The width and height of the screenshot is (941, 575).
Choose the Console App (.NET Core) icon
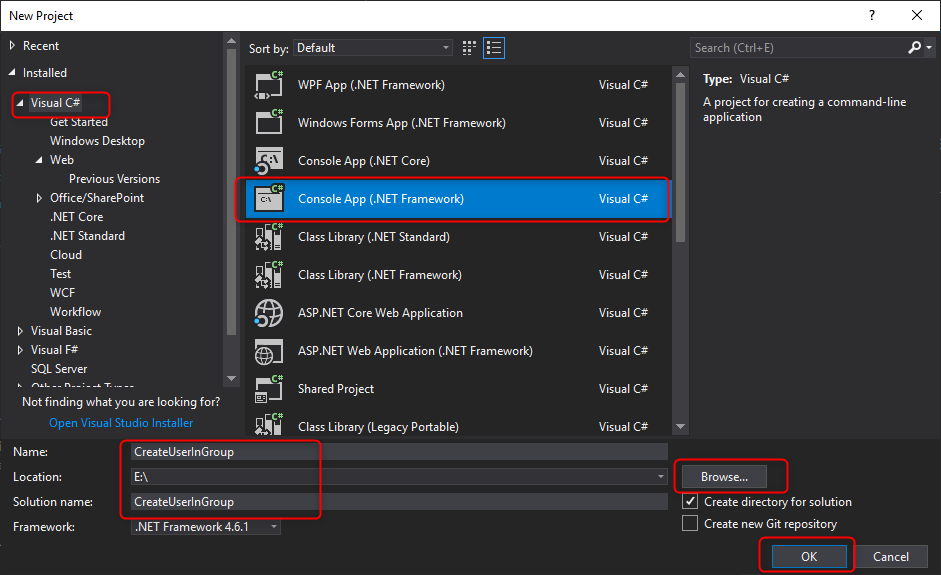(x=268, y=160)
